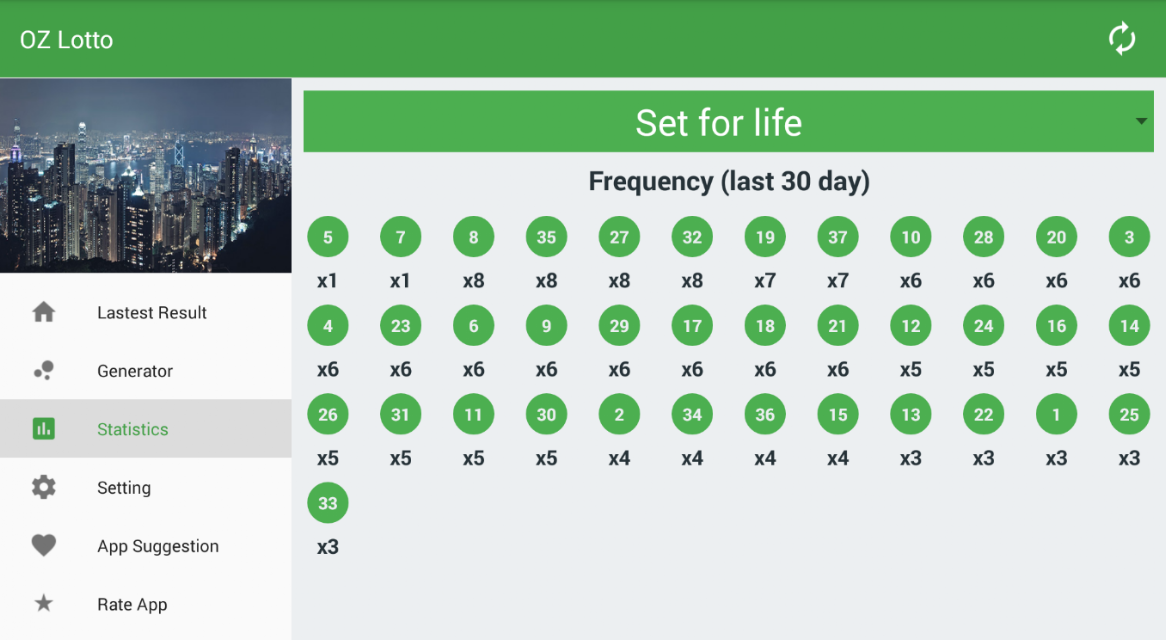
Task: Click the Setting gear icon
Action: tap(44, 487)
